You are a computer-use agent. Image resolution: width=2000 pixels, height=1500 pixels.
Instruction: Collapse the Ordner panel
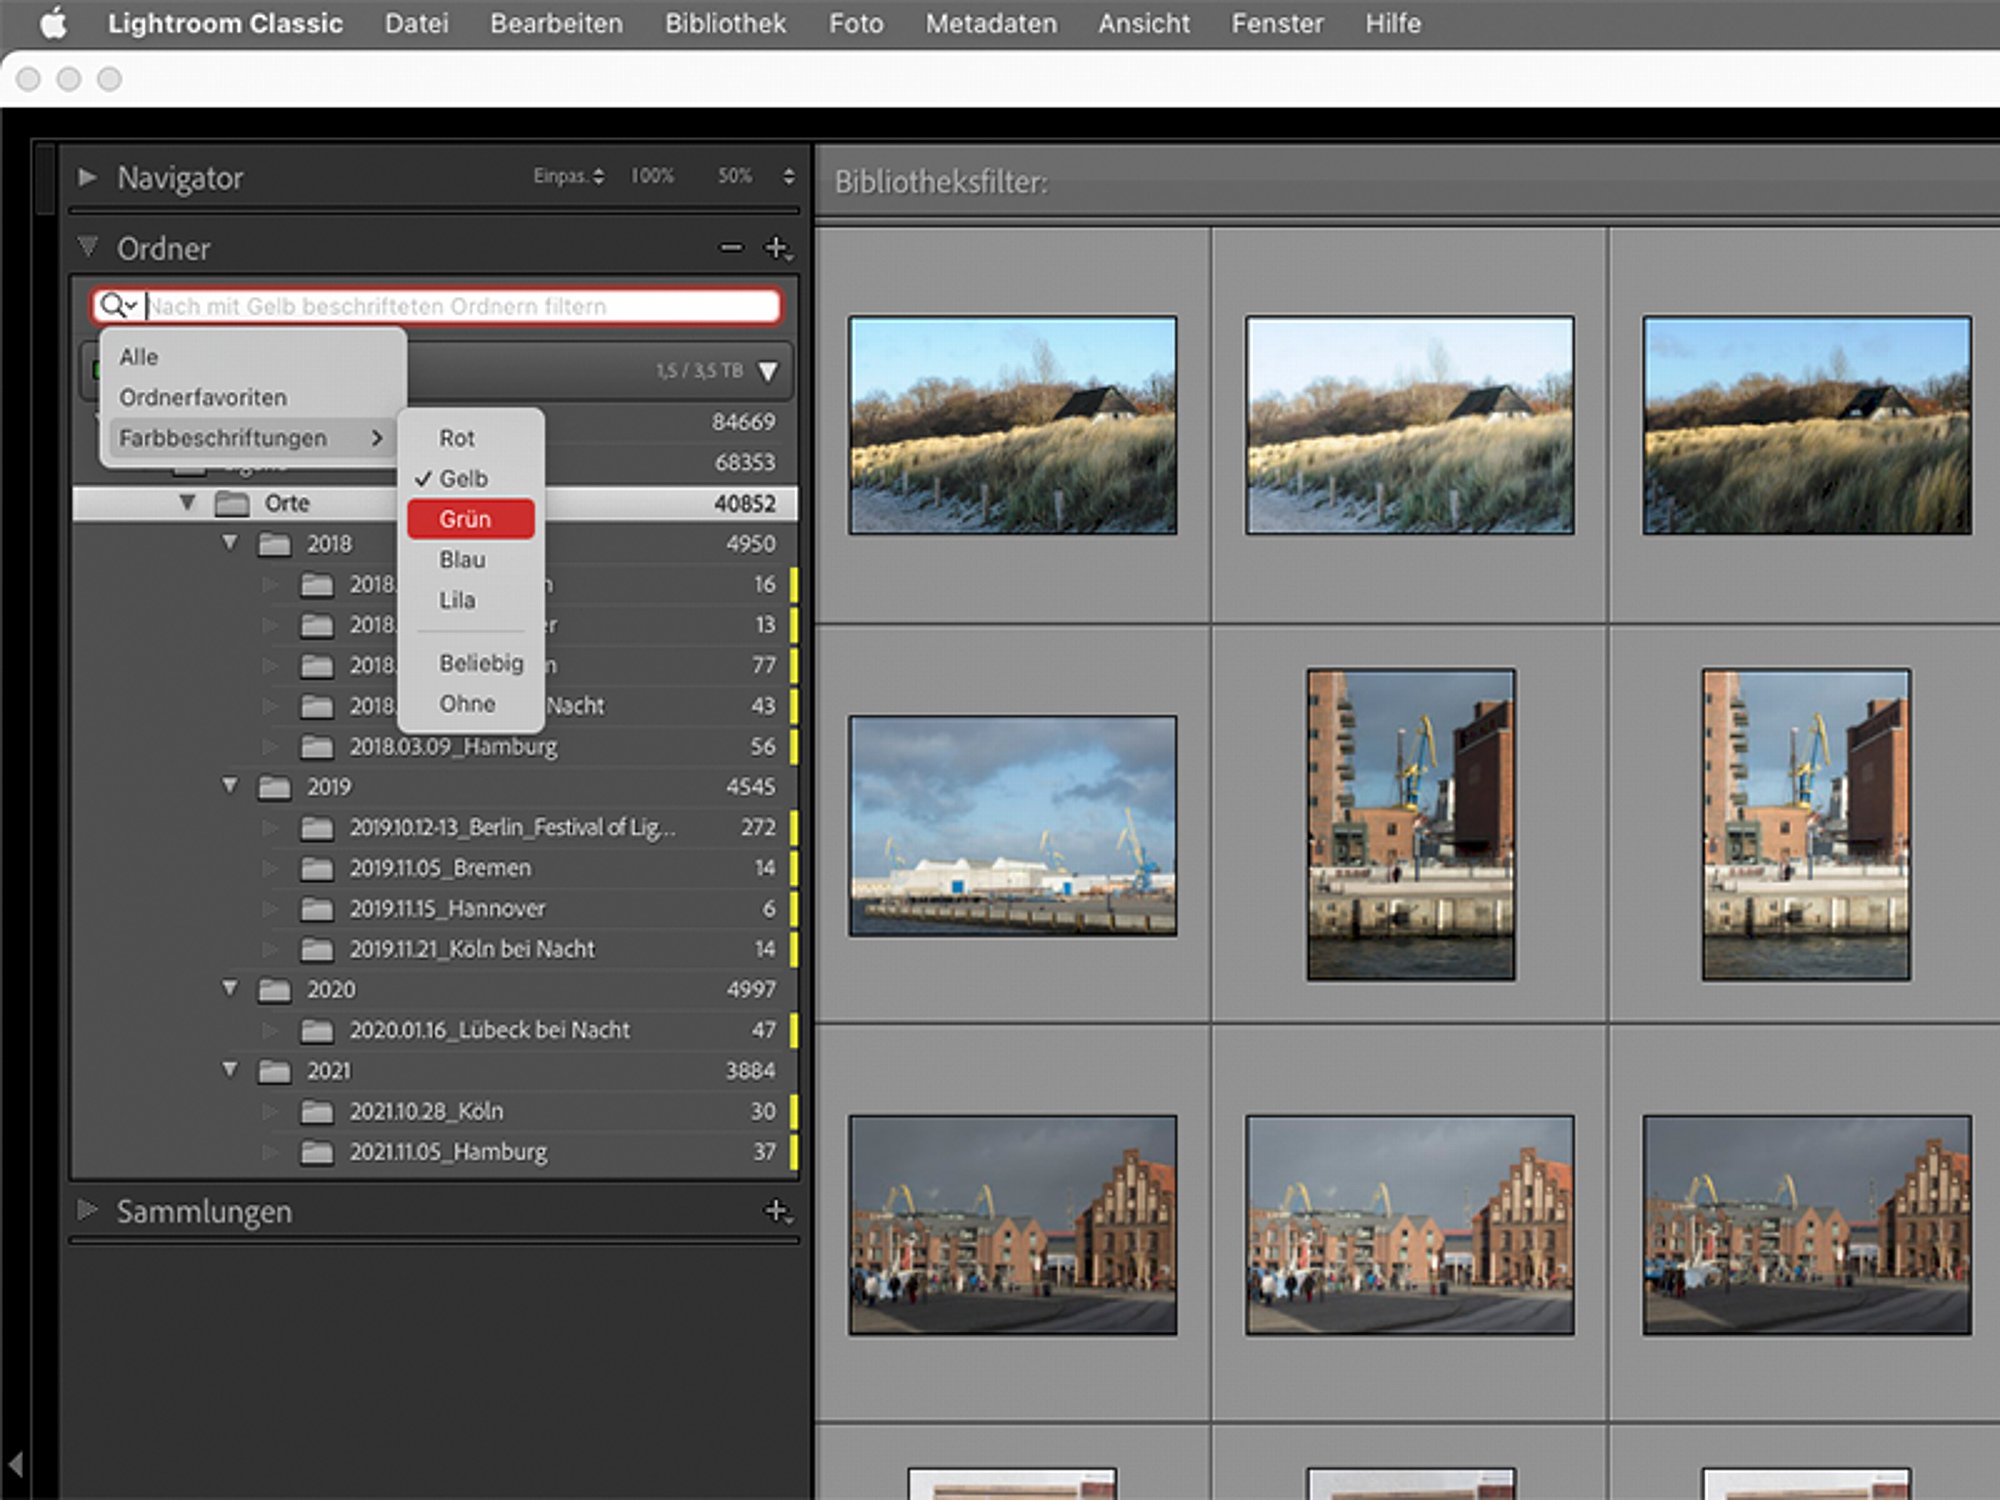(x=88, y=246)
